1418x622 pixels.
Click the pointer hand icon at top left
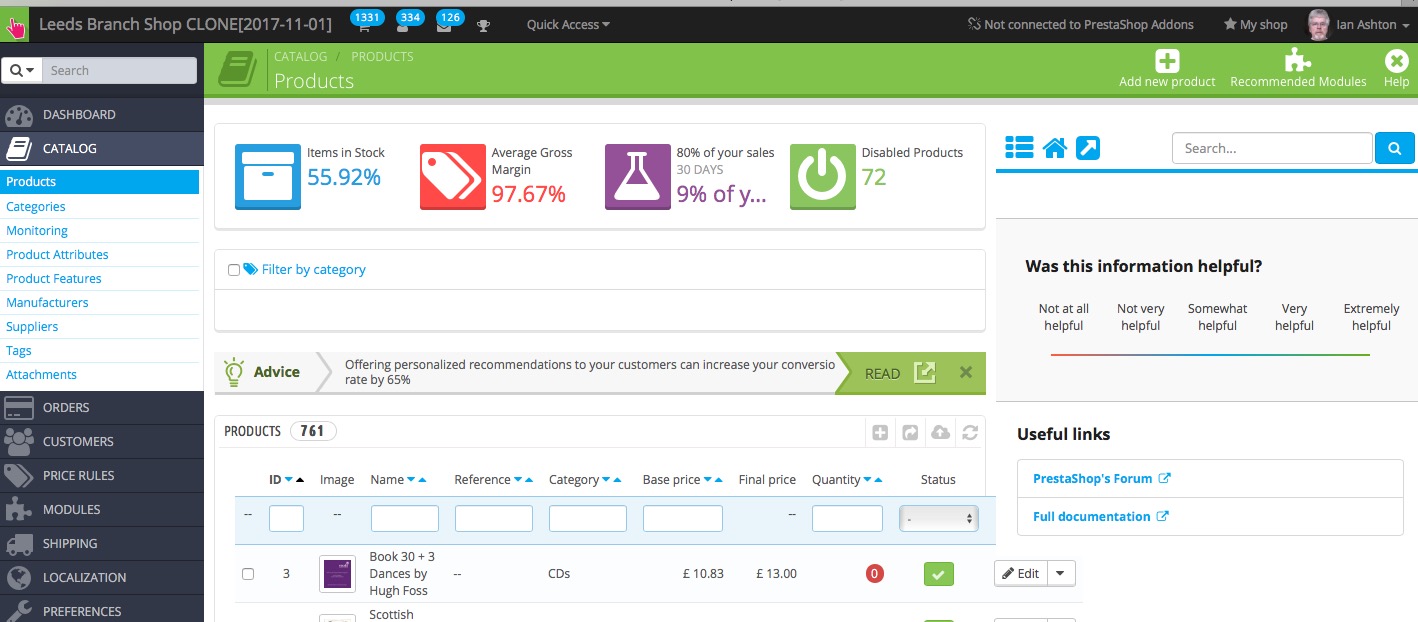[15, 25]
